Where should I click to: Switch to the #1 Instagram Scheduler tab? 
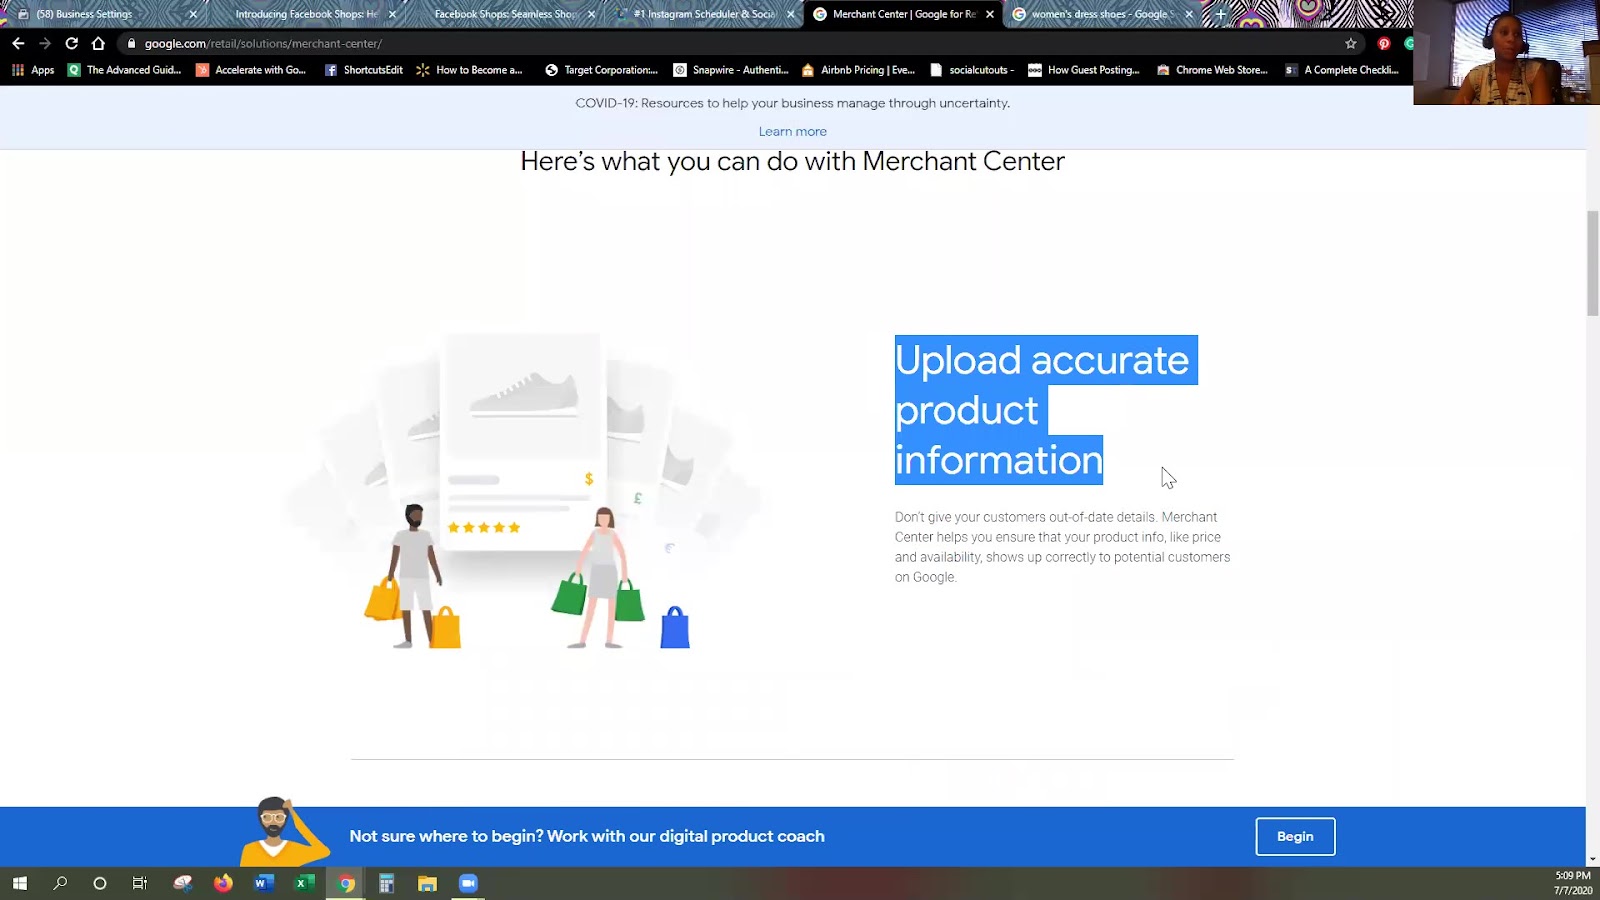click(705, 14)
